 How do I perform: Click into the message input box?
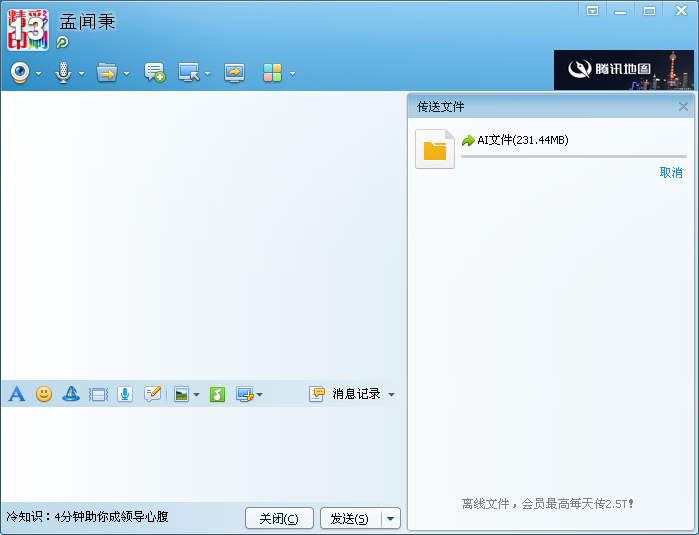click(203, 454)
